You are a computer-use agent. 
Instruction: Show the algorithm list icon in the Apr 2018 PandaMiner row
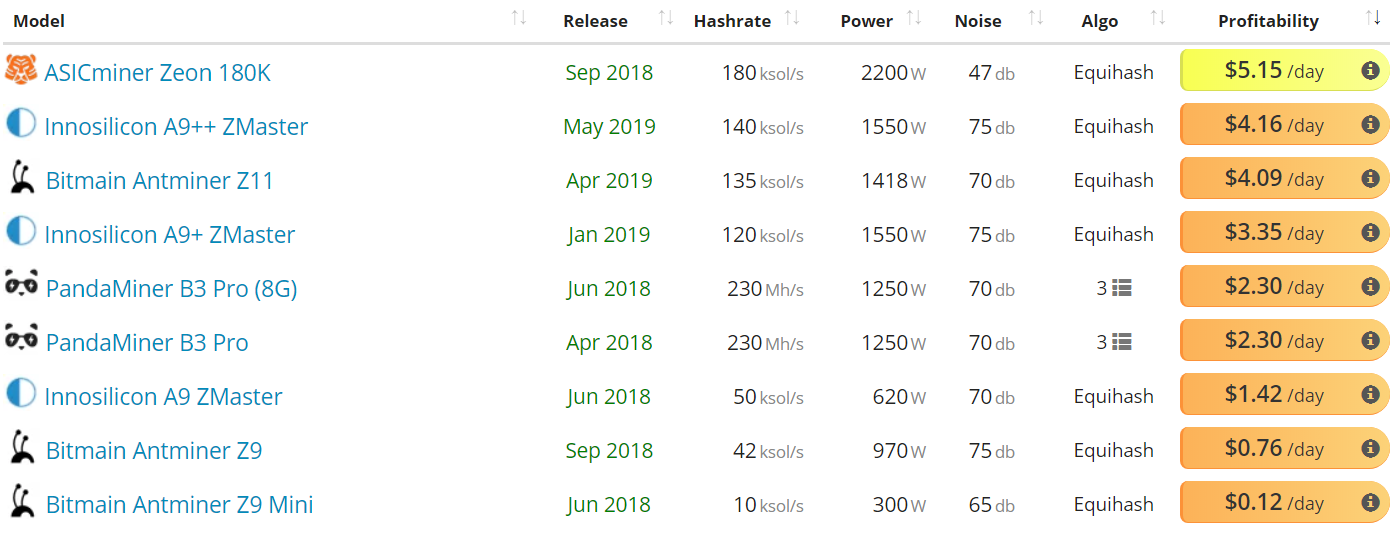click(x=1122, y=342)
